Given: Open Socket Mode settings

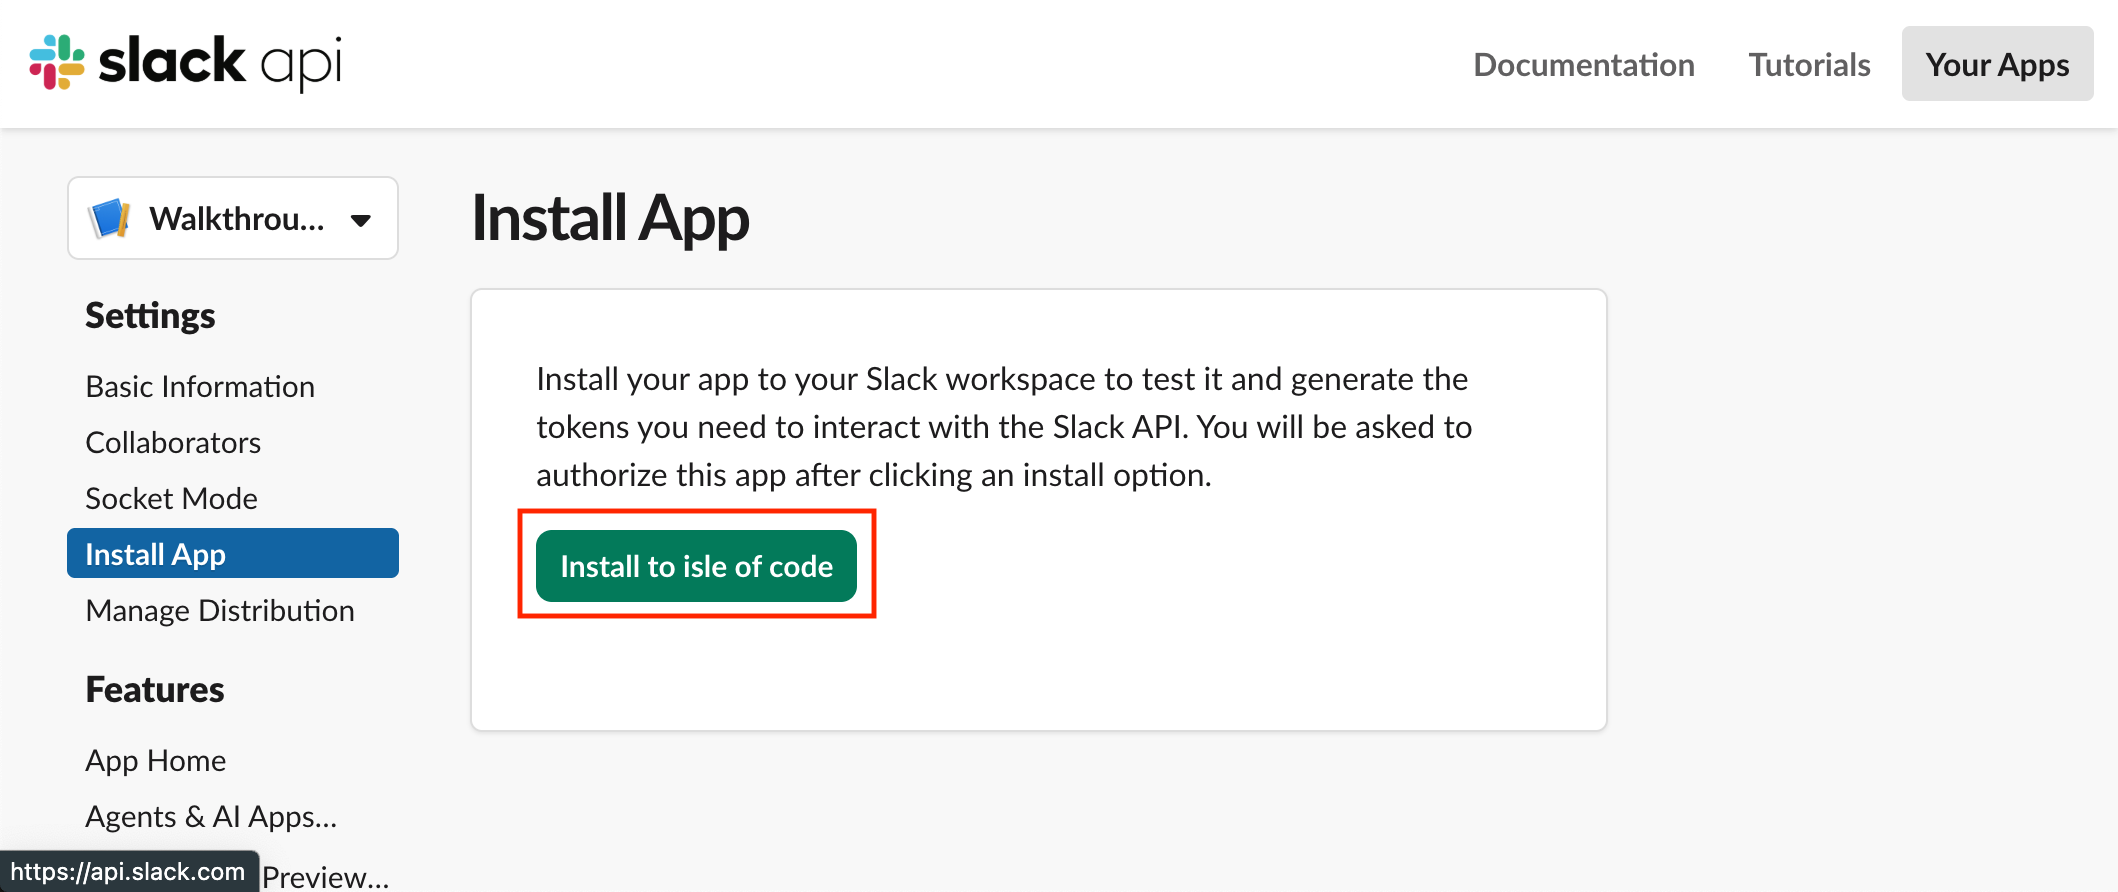Looking at the screenshot, I should (x=171, y=499).
